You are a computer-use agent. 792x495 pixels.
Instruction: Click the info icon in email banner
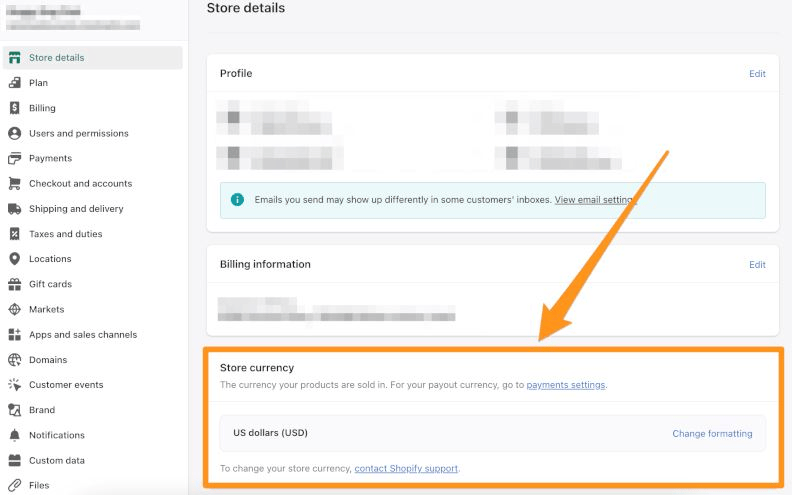(x=237, y=200)
